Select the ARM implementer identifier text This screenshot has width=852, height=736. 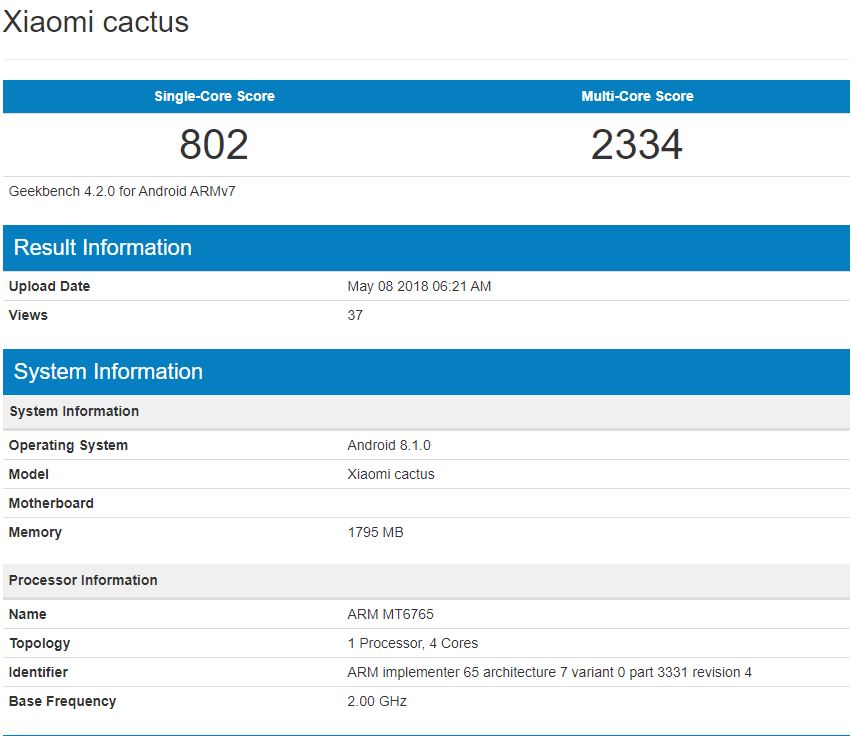[549, 672]
